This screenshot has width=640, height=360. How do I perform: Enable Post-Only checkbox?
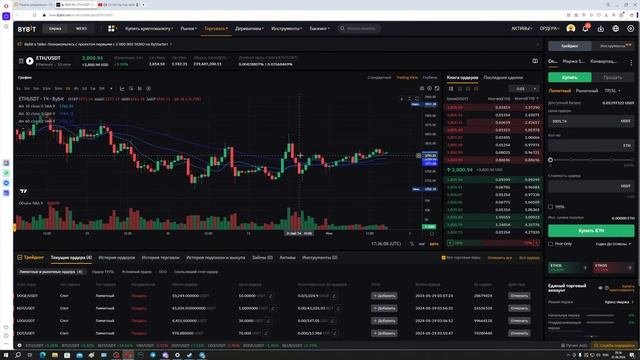(x=551, y=244)
